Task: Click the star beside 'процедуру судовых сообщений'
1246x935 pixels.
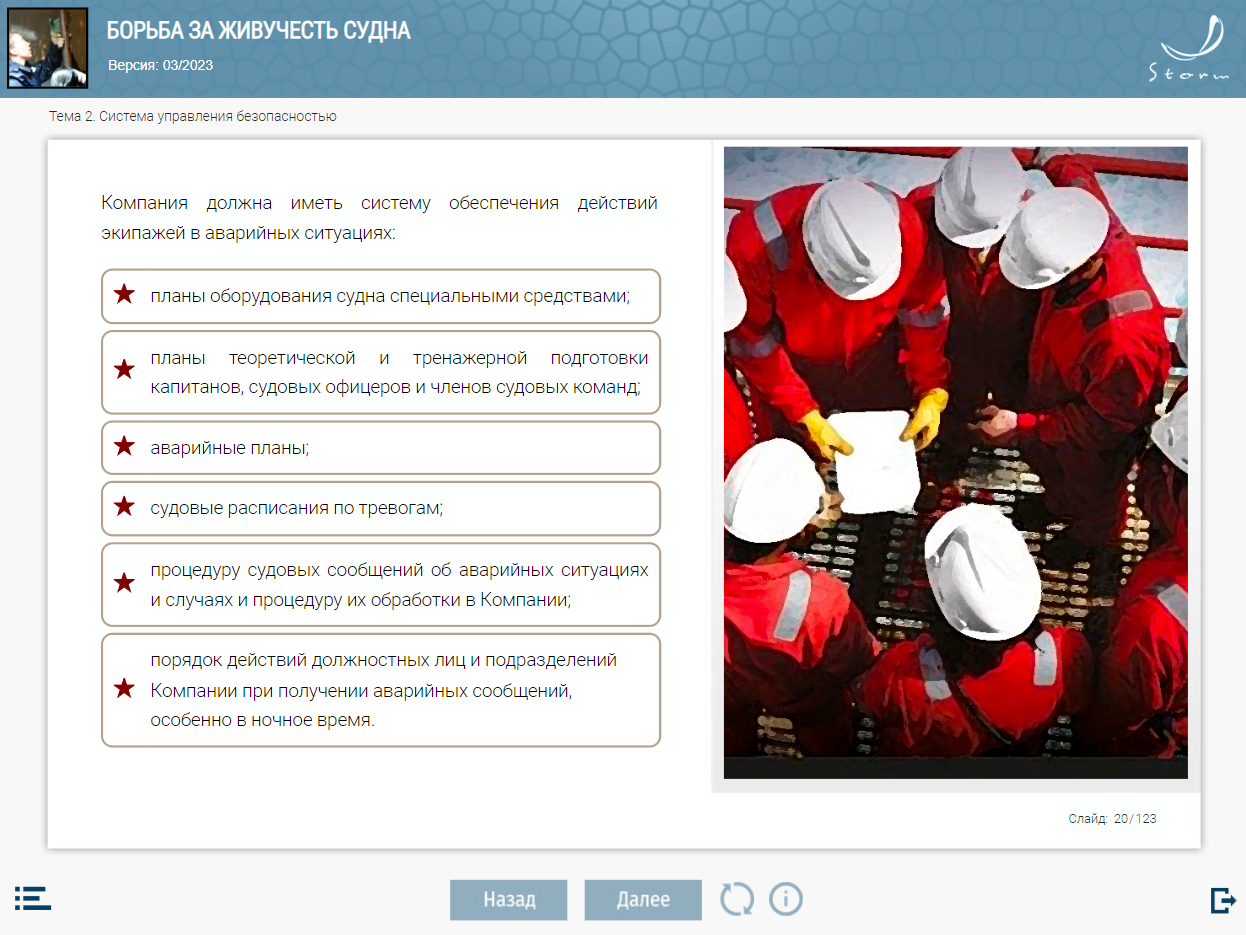Action: tap(124, 582)
